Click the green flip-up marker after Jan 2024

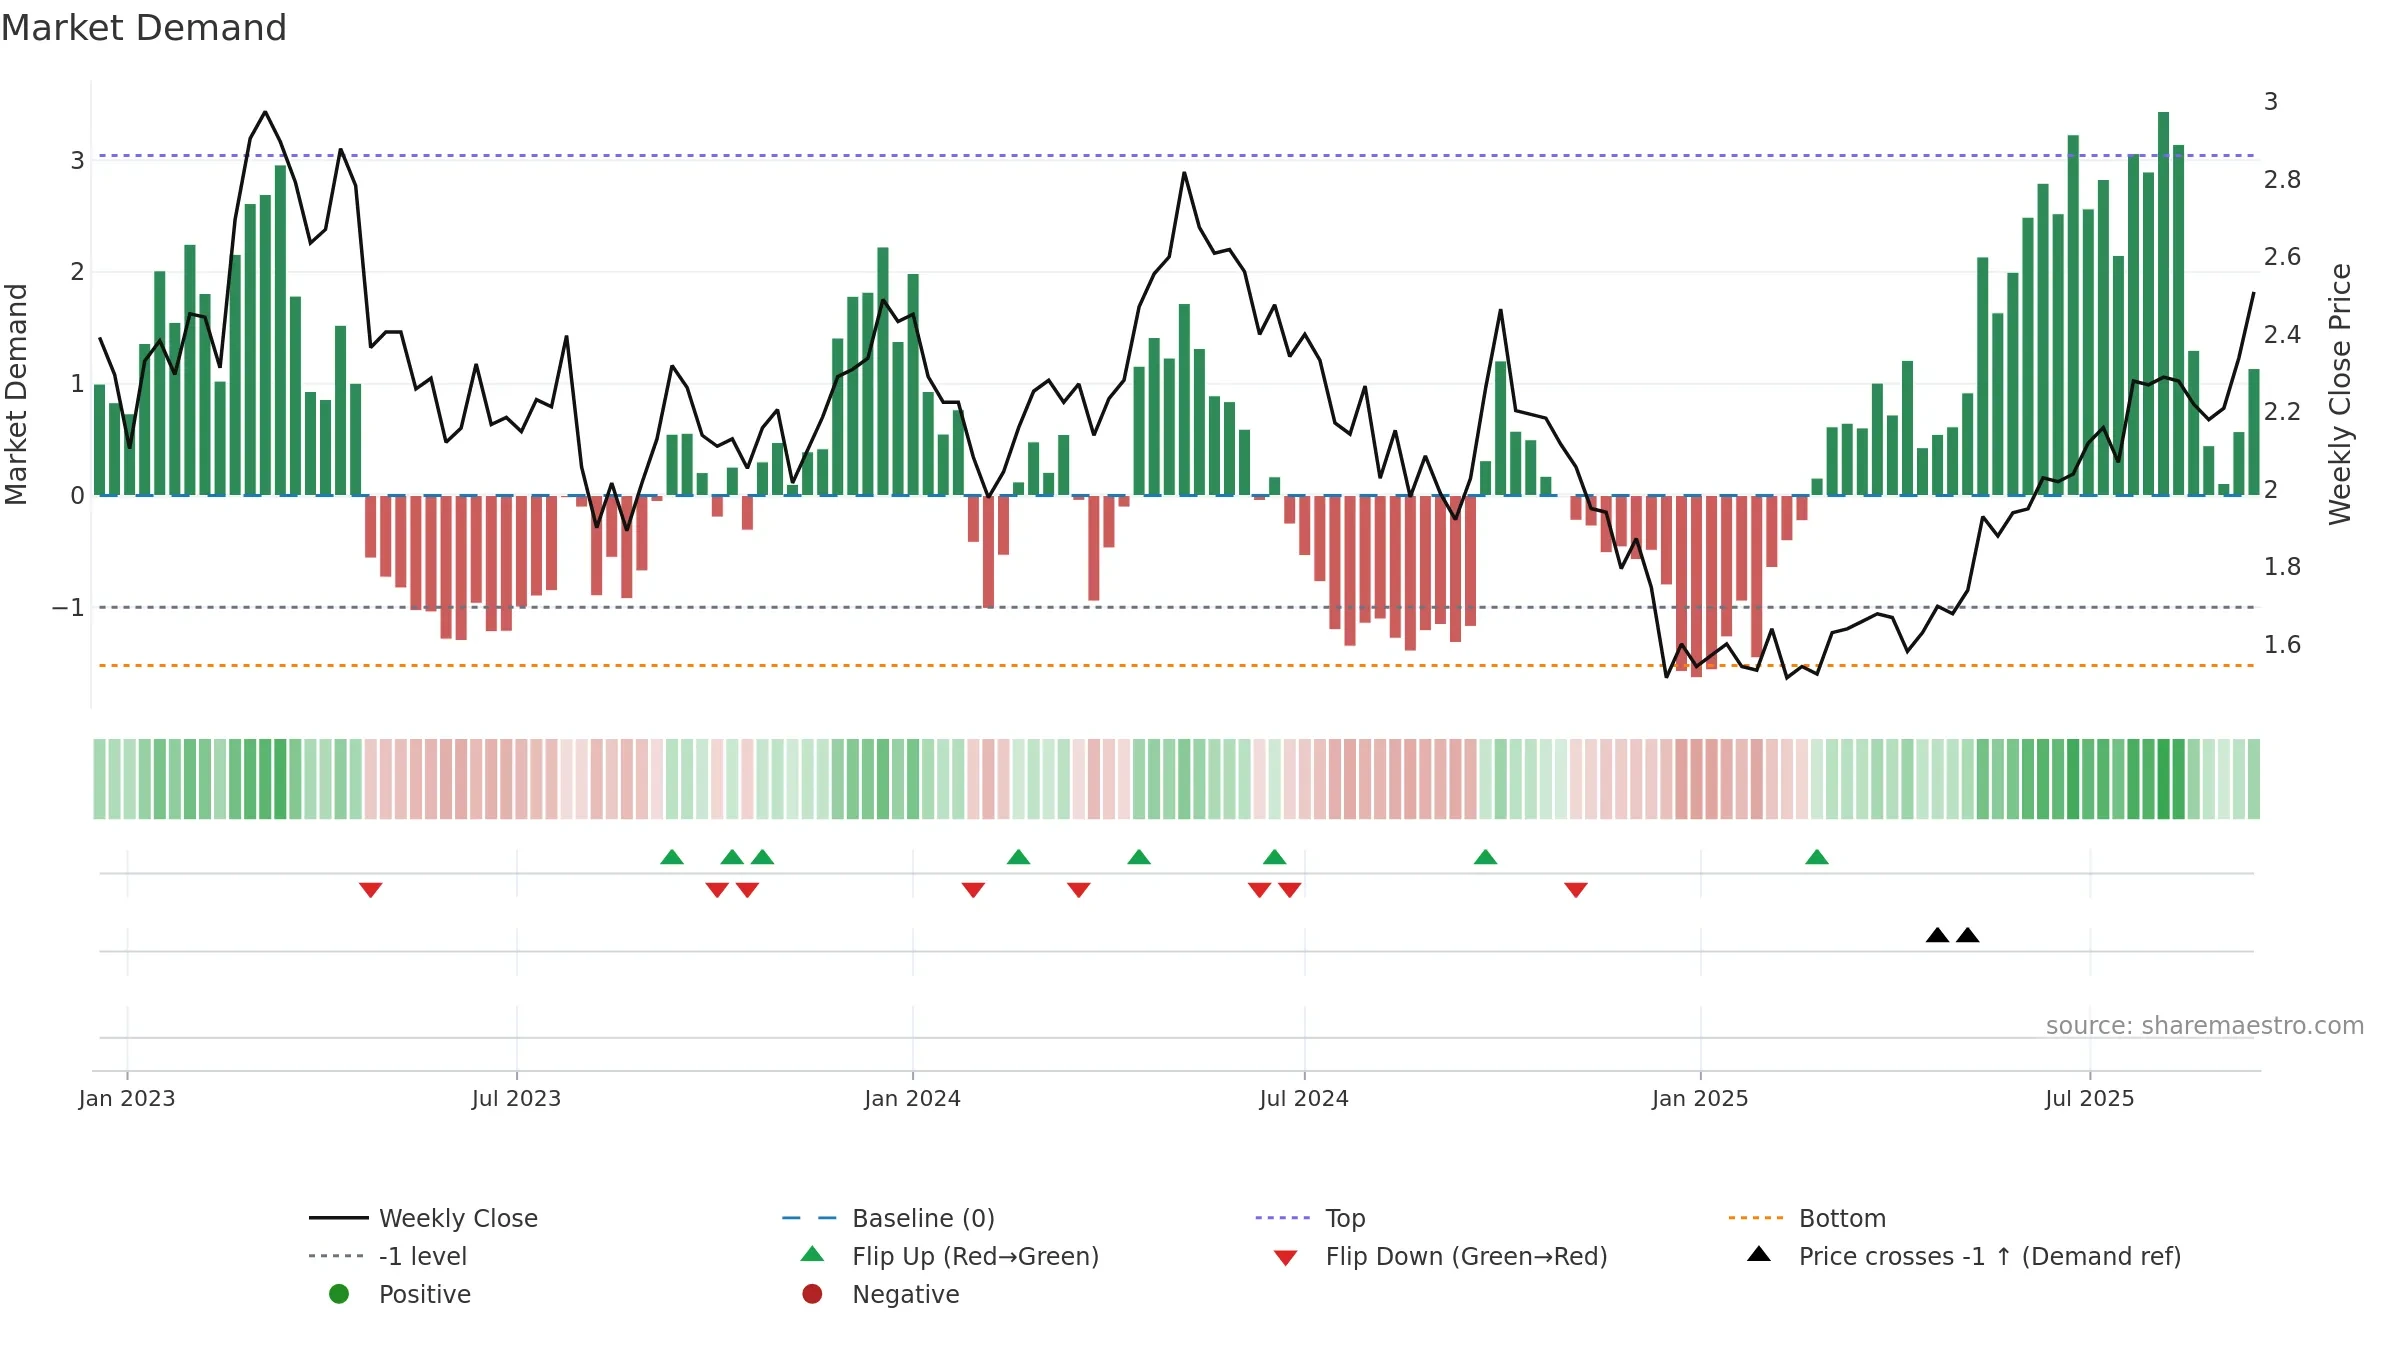[x=1019, y=857]
